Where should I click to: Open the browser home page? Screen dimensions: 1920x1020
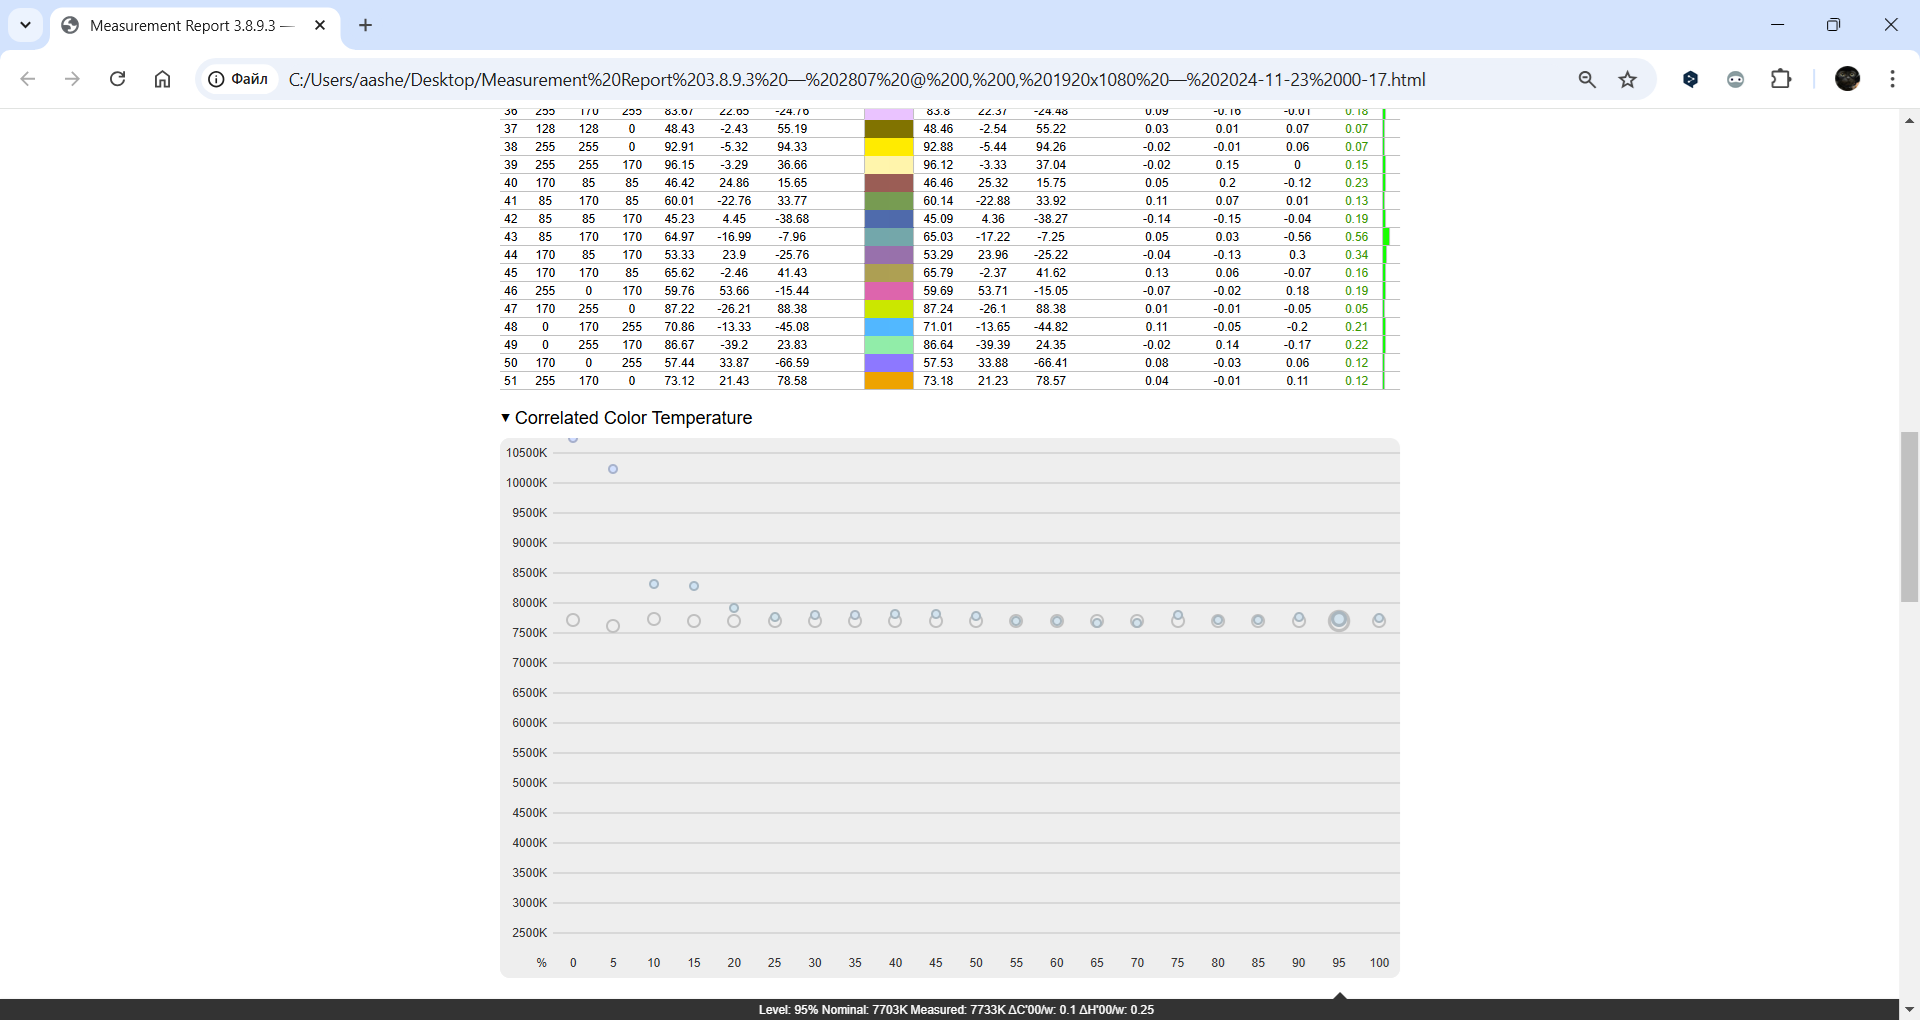[x=162, y=79]
